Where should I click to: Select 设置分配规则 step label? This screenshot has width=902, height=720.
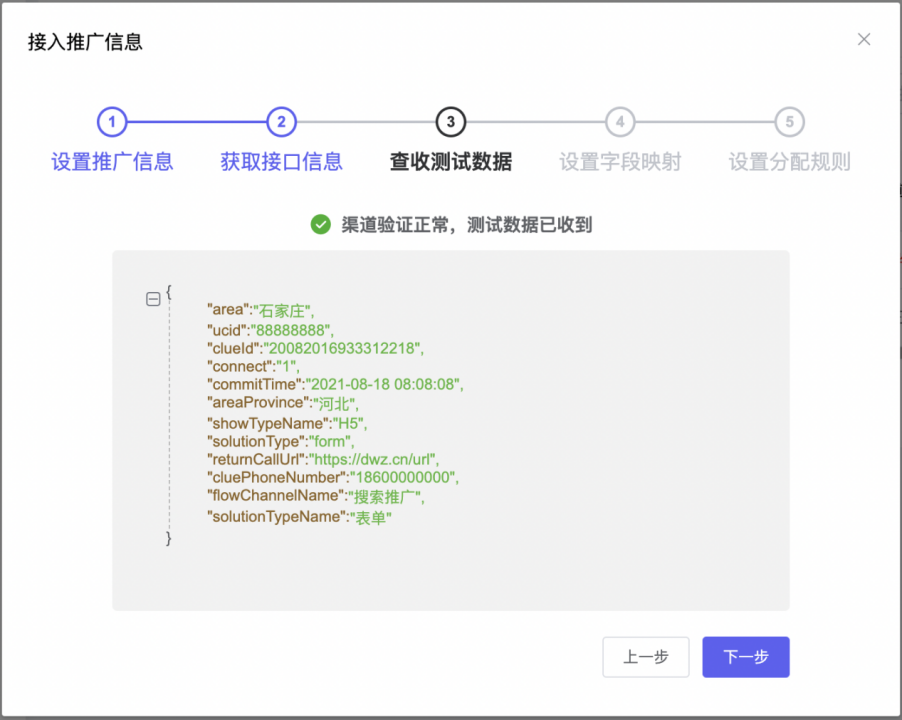point(789,162)
